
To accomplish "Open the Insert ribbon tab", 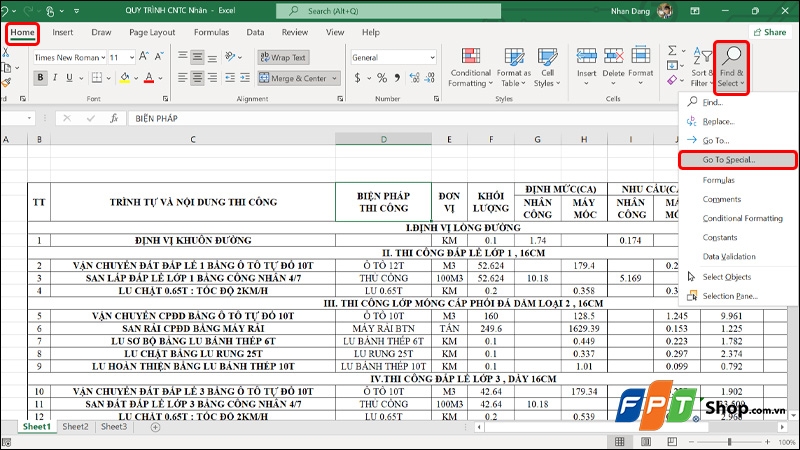I will pyautogui.click(x=62, y=32).
